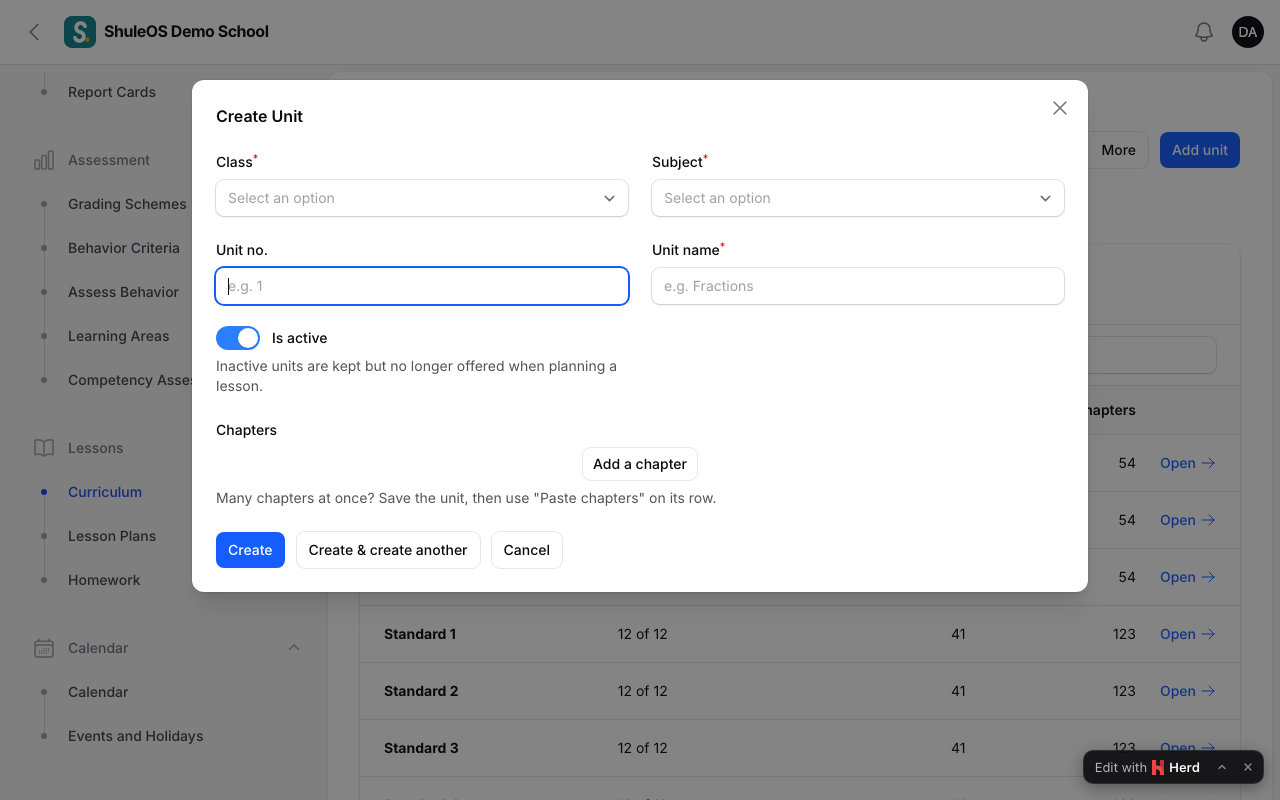Close the Create Unit dialog
The image size is (1280, 800).
tap(1060, 108)
